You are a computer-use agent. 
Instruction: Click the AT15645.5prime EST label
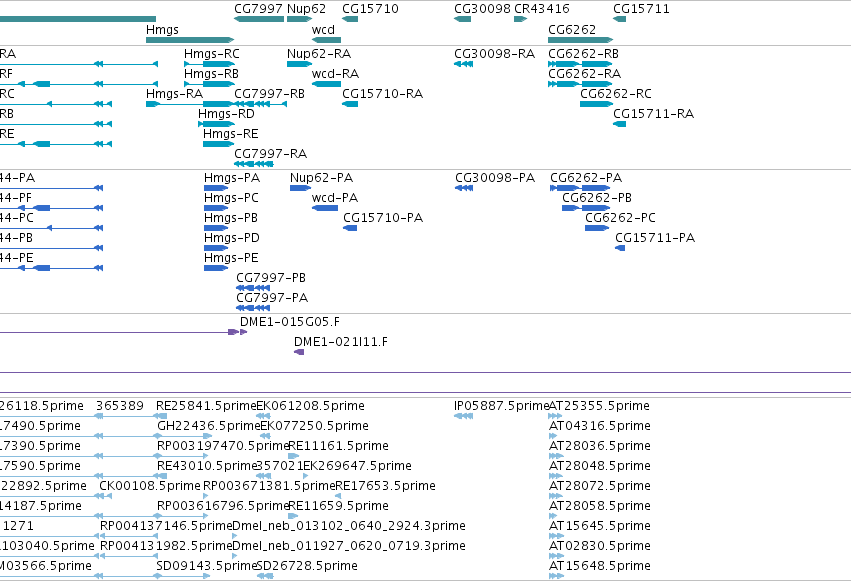point(600,527)
